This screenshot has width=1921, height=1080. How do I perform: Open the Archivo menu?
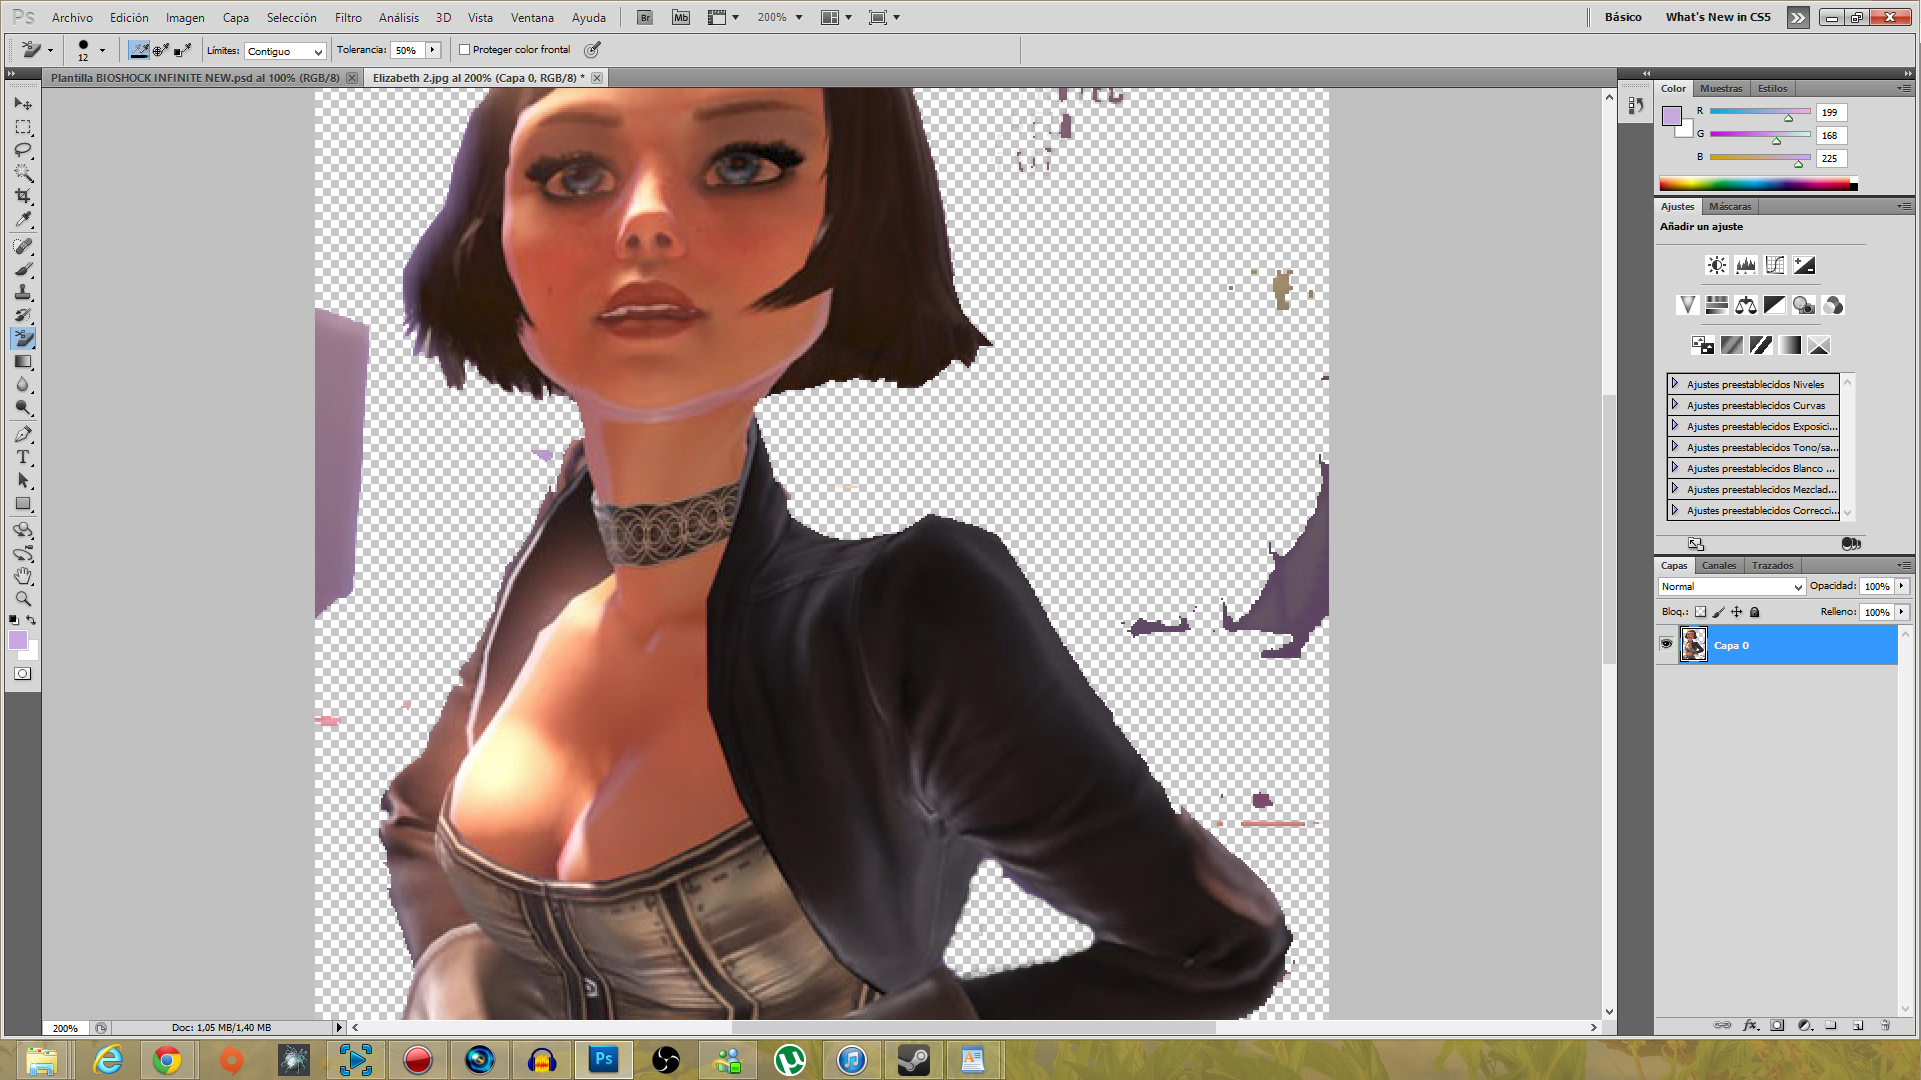coord(72,17)
